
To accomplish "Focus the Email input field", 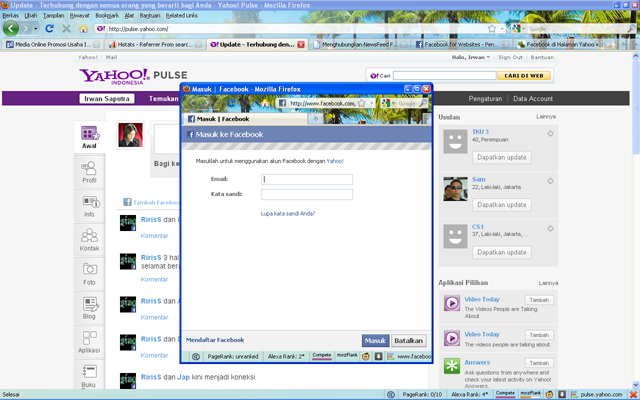I will pyautogui.click(x=307, y=180).
